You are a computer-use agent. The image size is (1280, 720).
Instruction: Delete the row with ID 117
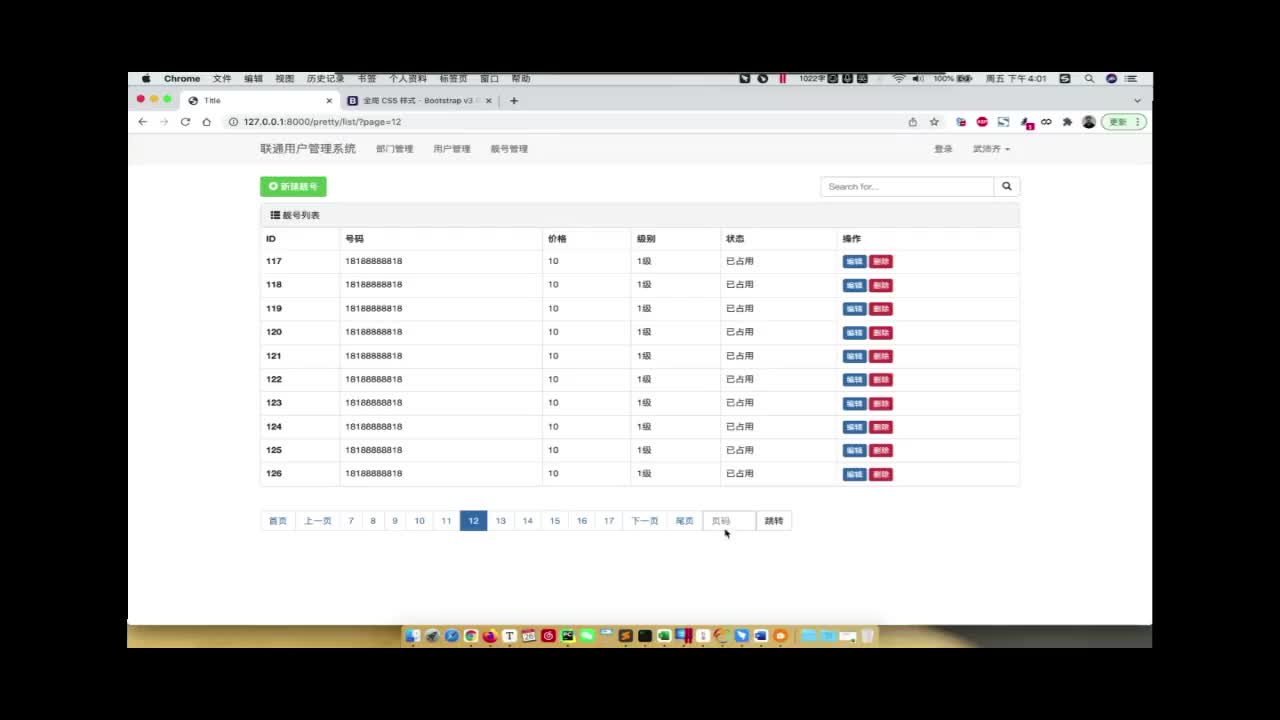pyautogui.click(x=881, y=262)
